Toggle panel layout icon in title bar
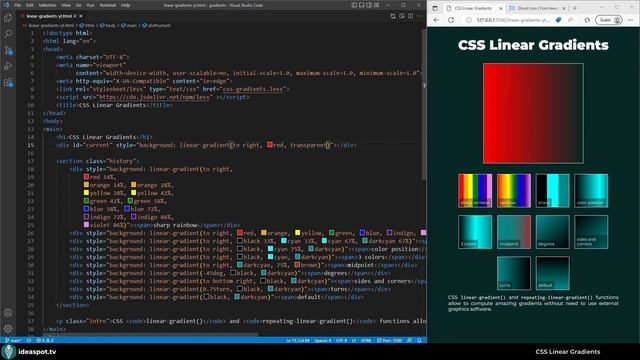This screenshot has height=360, width=640. click(362, 5)
